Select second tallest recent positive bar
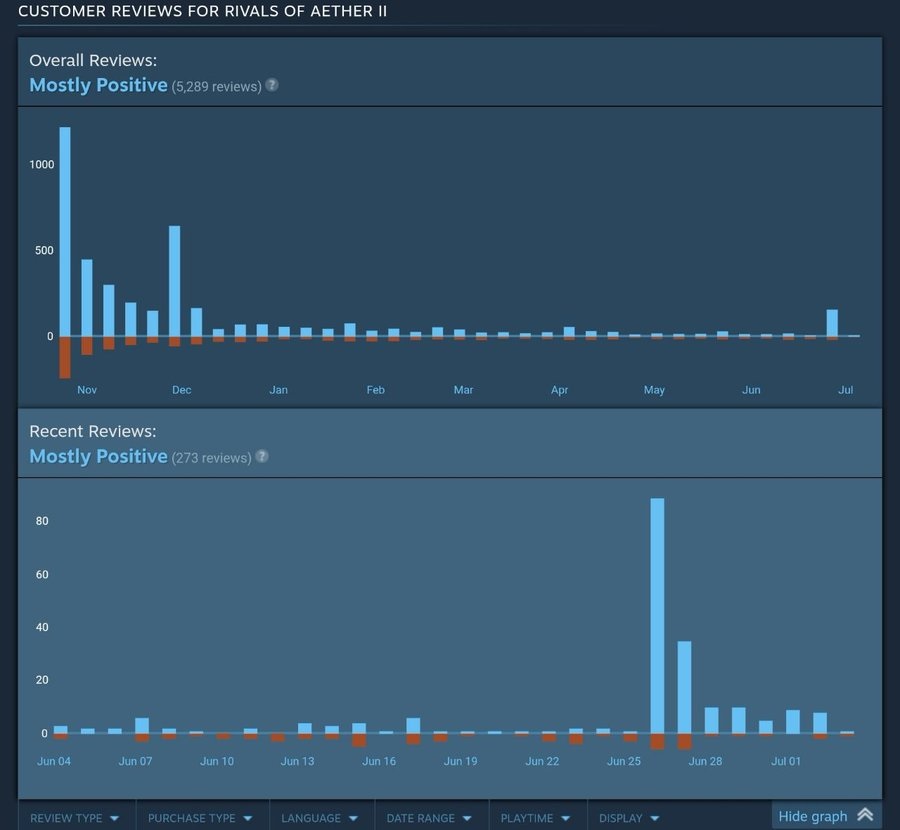This screenshot has width=900, height=830. pyautogui.click(x=684, y=687)
